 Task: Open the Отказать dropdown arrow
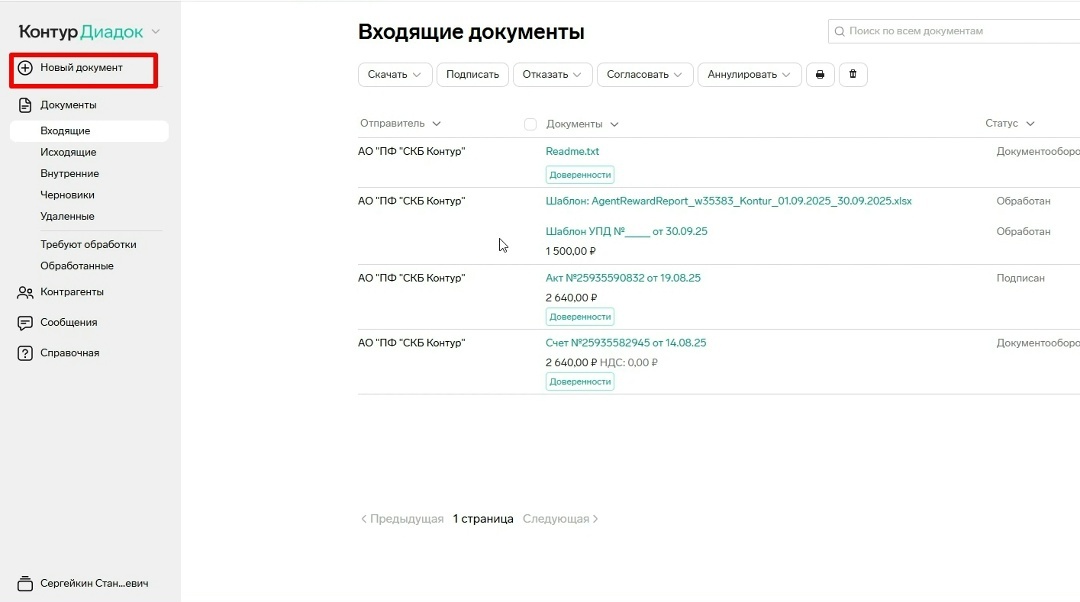578,74
